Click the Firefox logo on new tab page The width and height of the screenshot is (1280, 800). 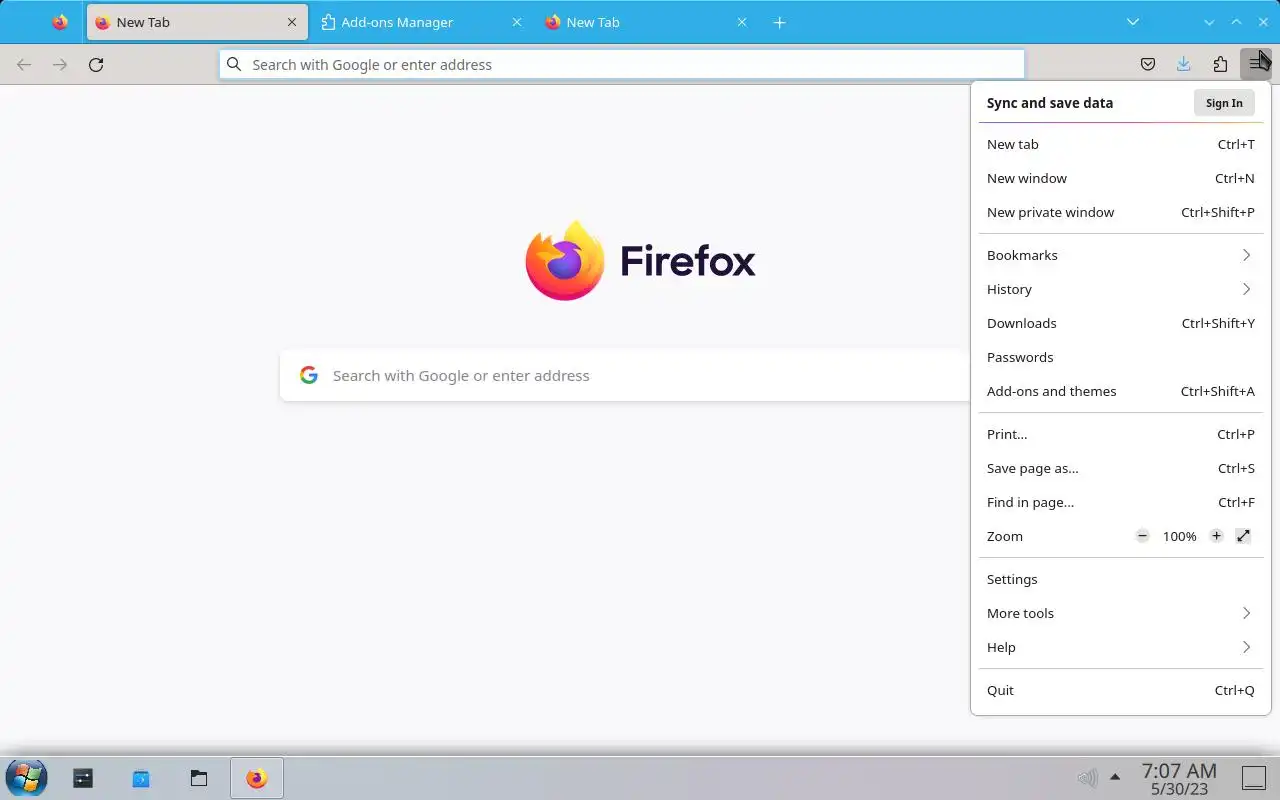[640, 260]
